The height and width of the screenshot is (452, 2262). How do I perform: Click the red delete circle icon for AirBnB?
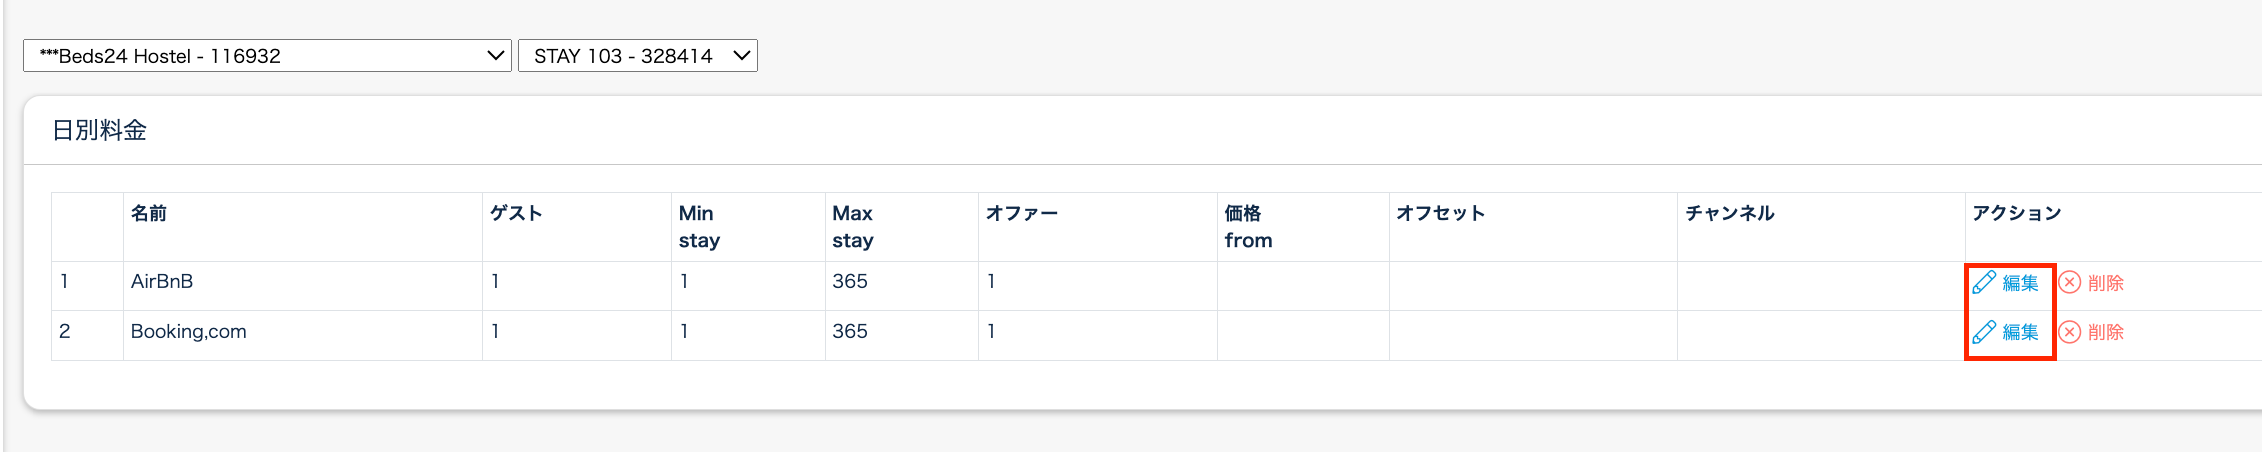tap(2070, 283)
